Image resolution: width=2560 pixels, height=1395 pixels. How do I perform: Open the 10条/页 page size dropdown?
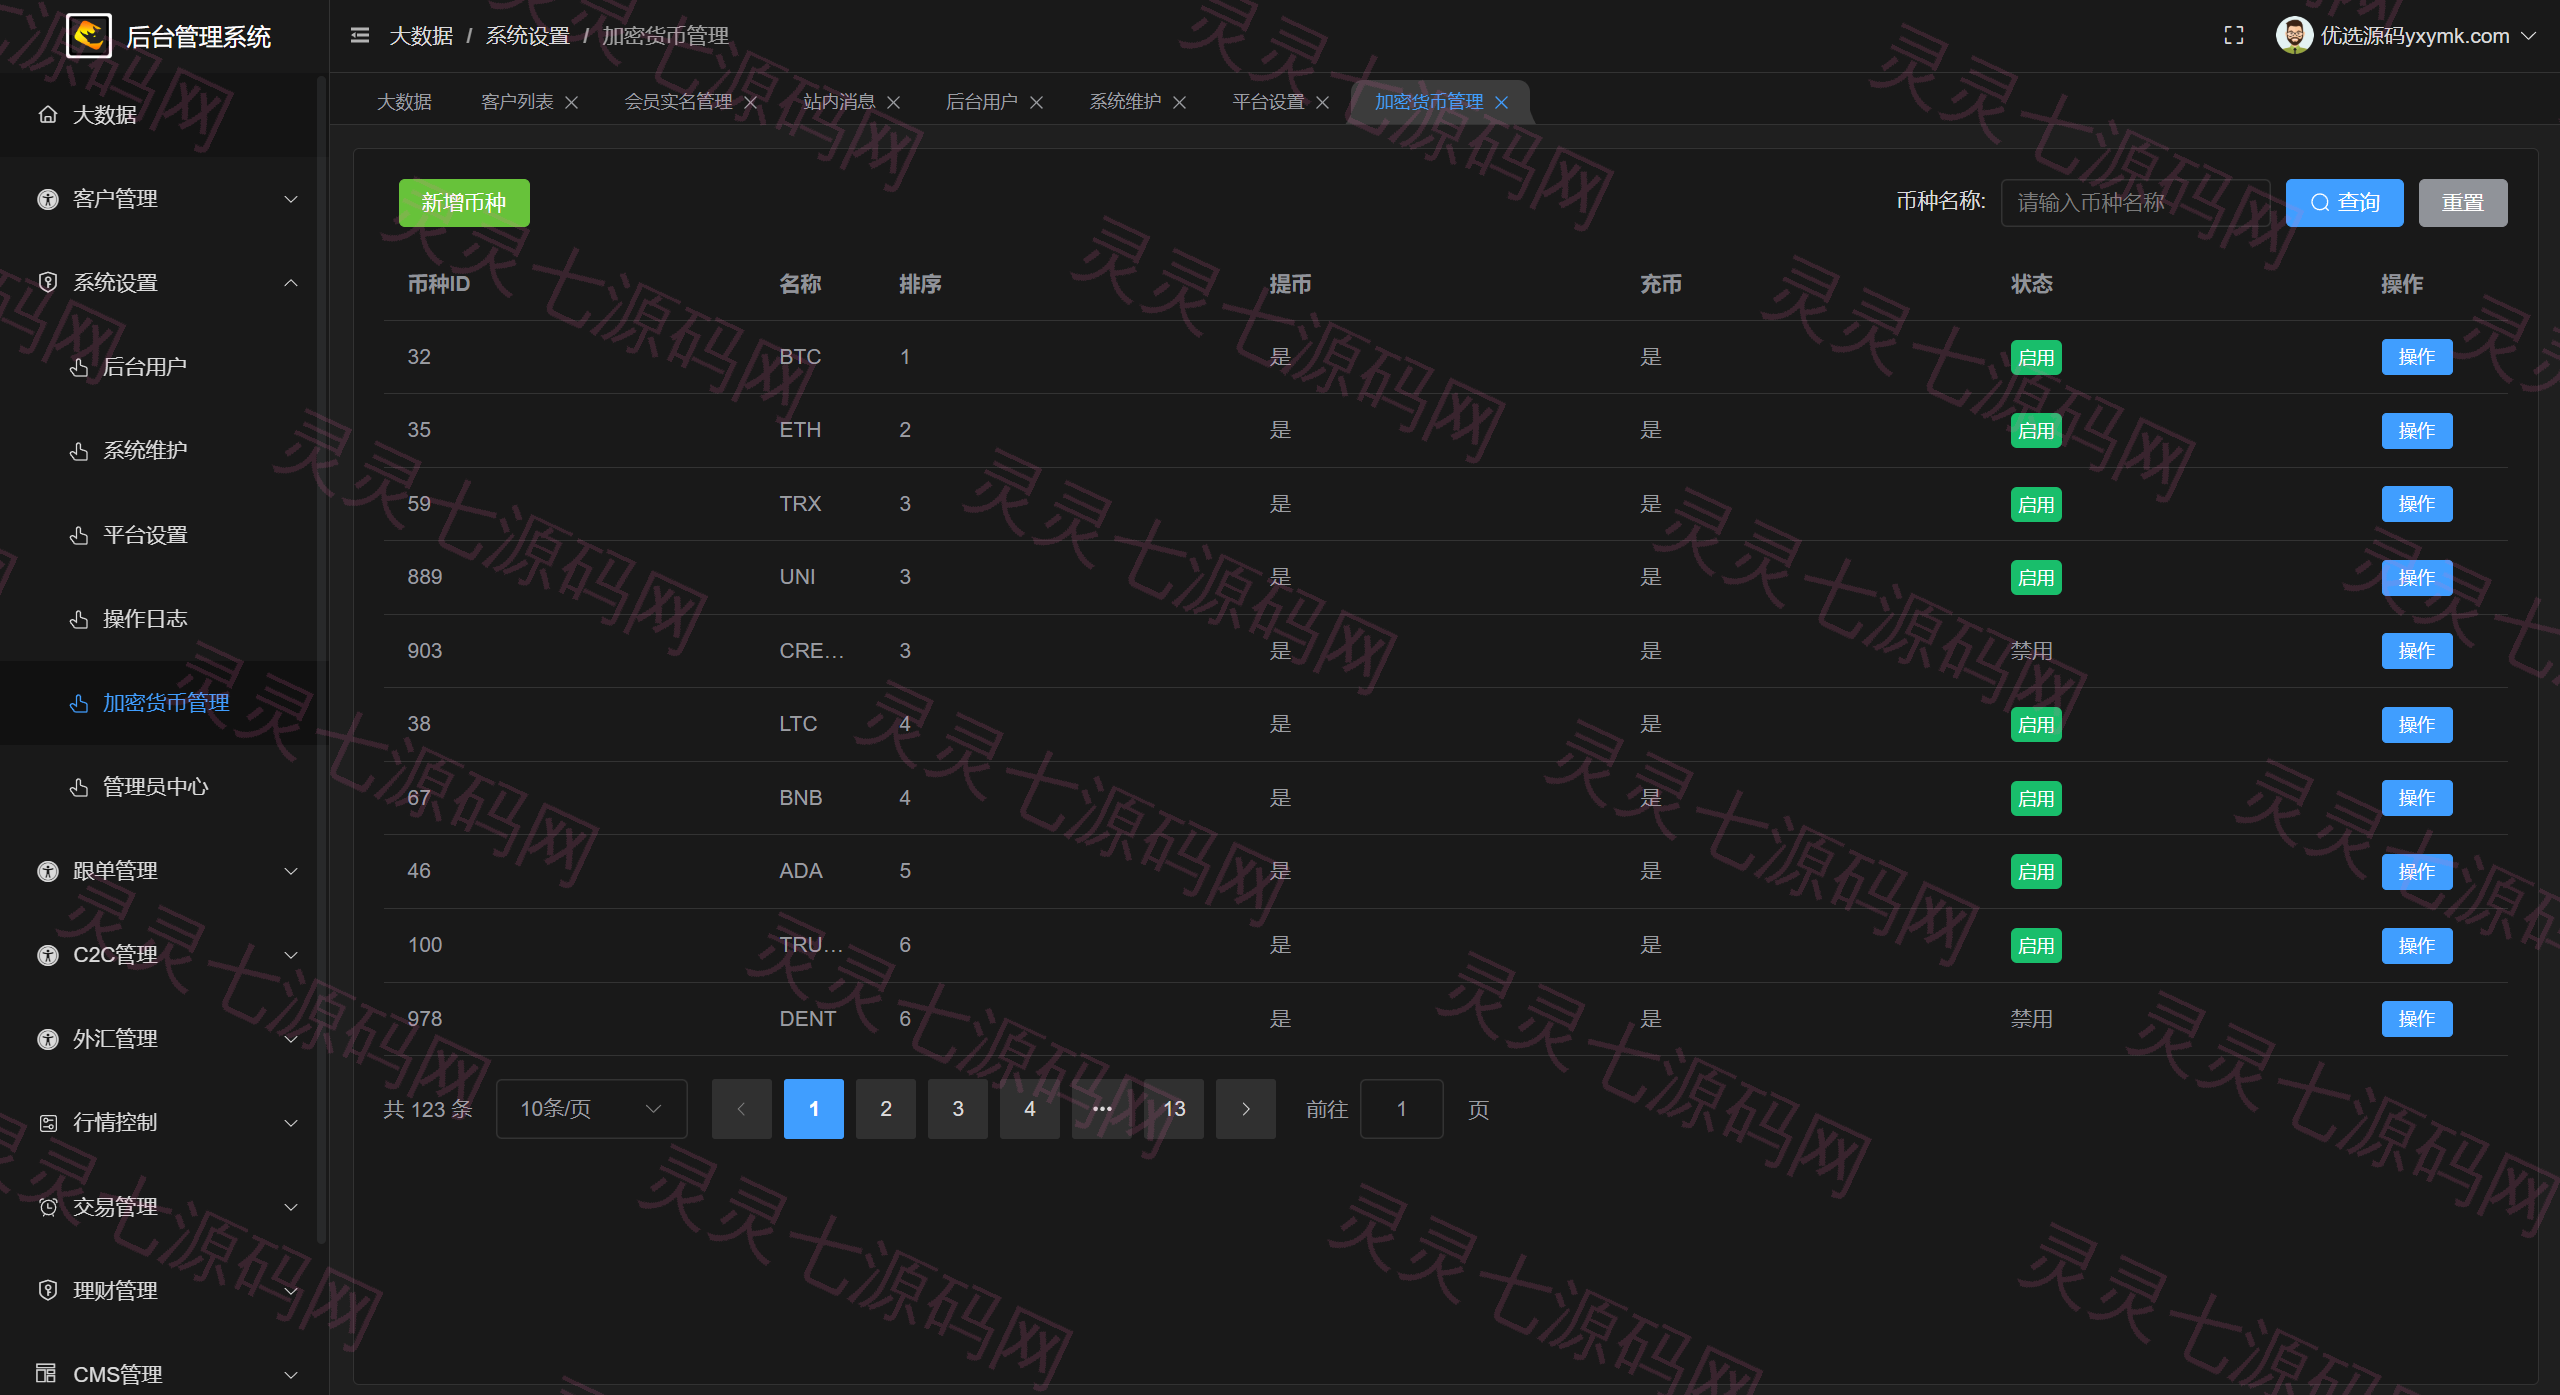pos(592,1109)
